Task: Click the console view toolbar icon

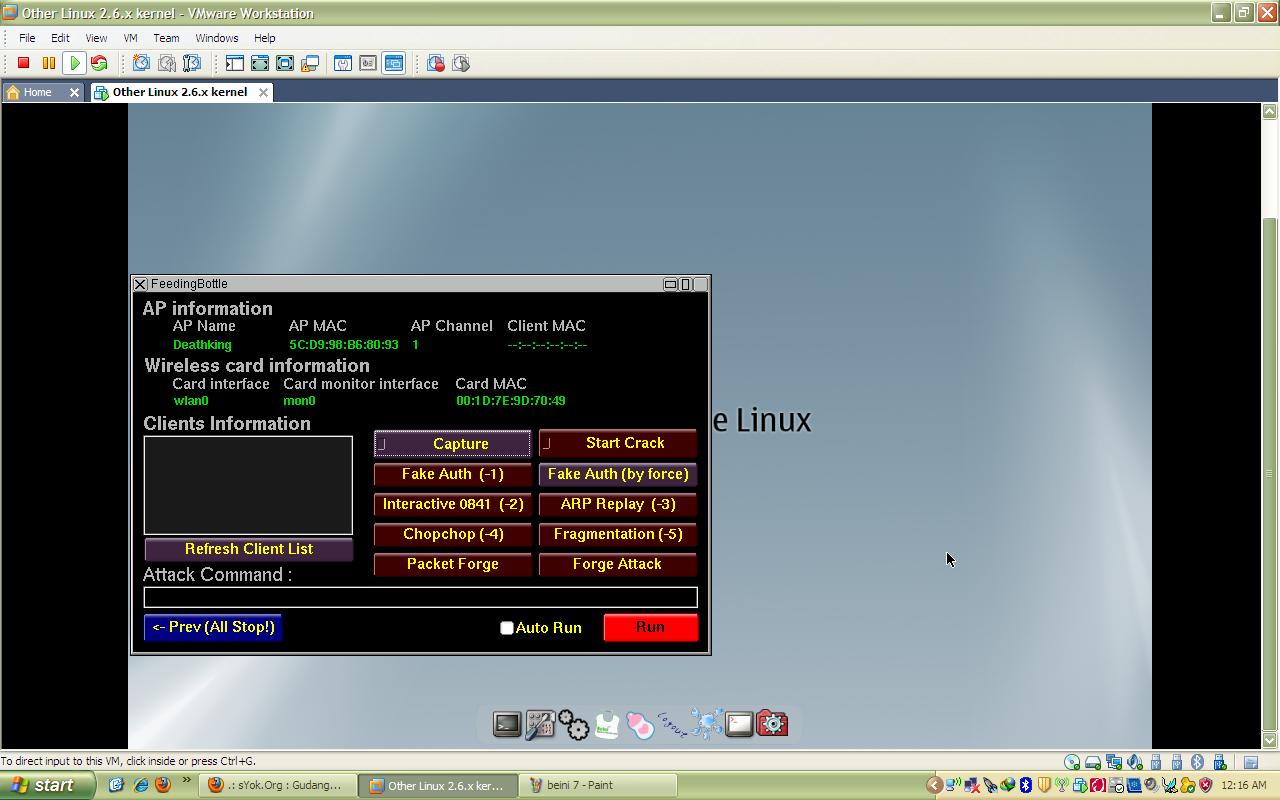Action: (393, 63)
